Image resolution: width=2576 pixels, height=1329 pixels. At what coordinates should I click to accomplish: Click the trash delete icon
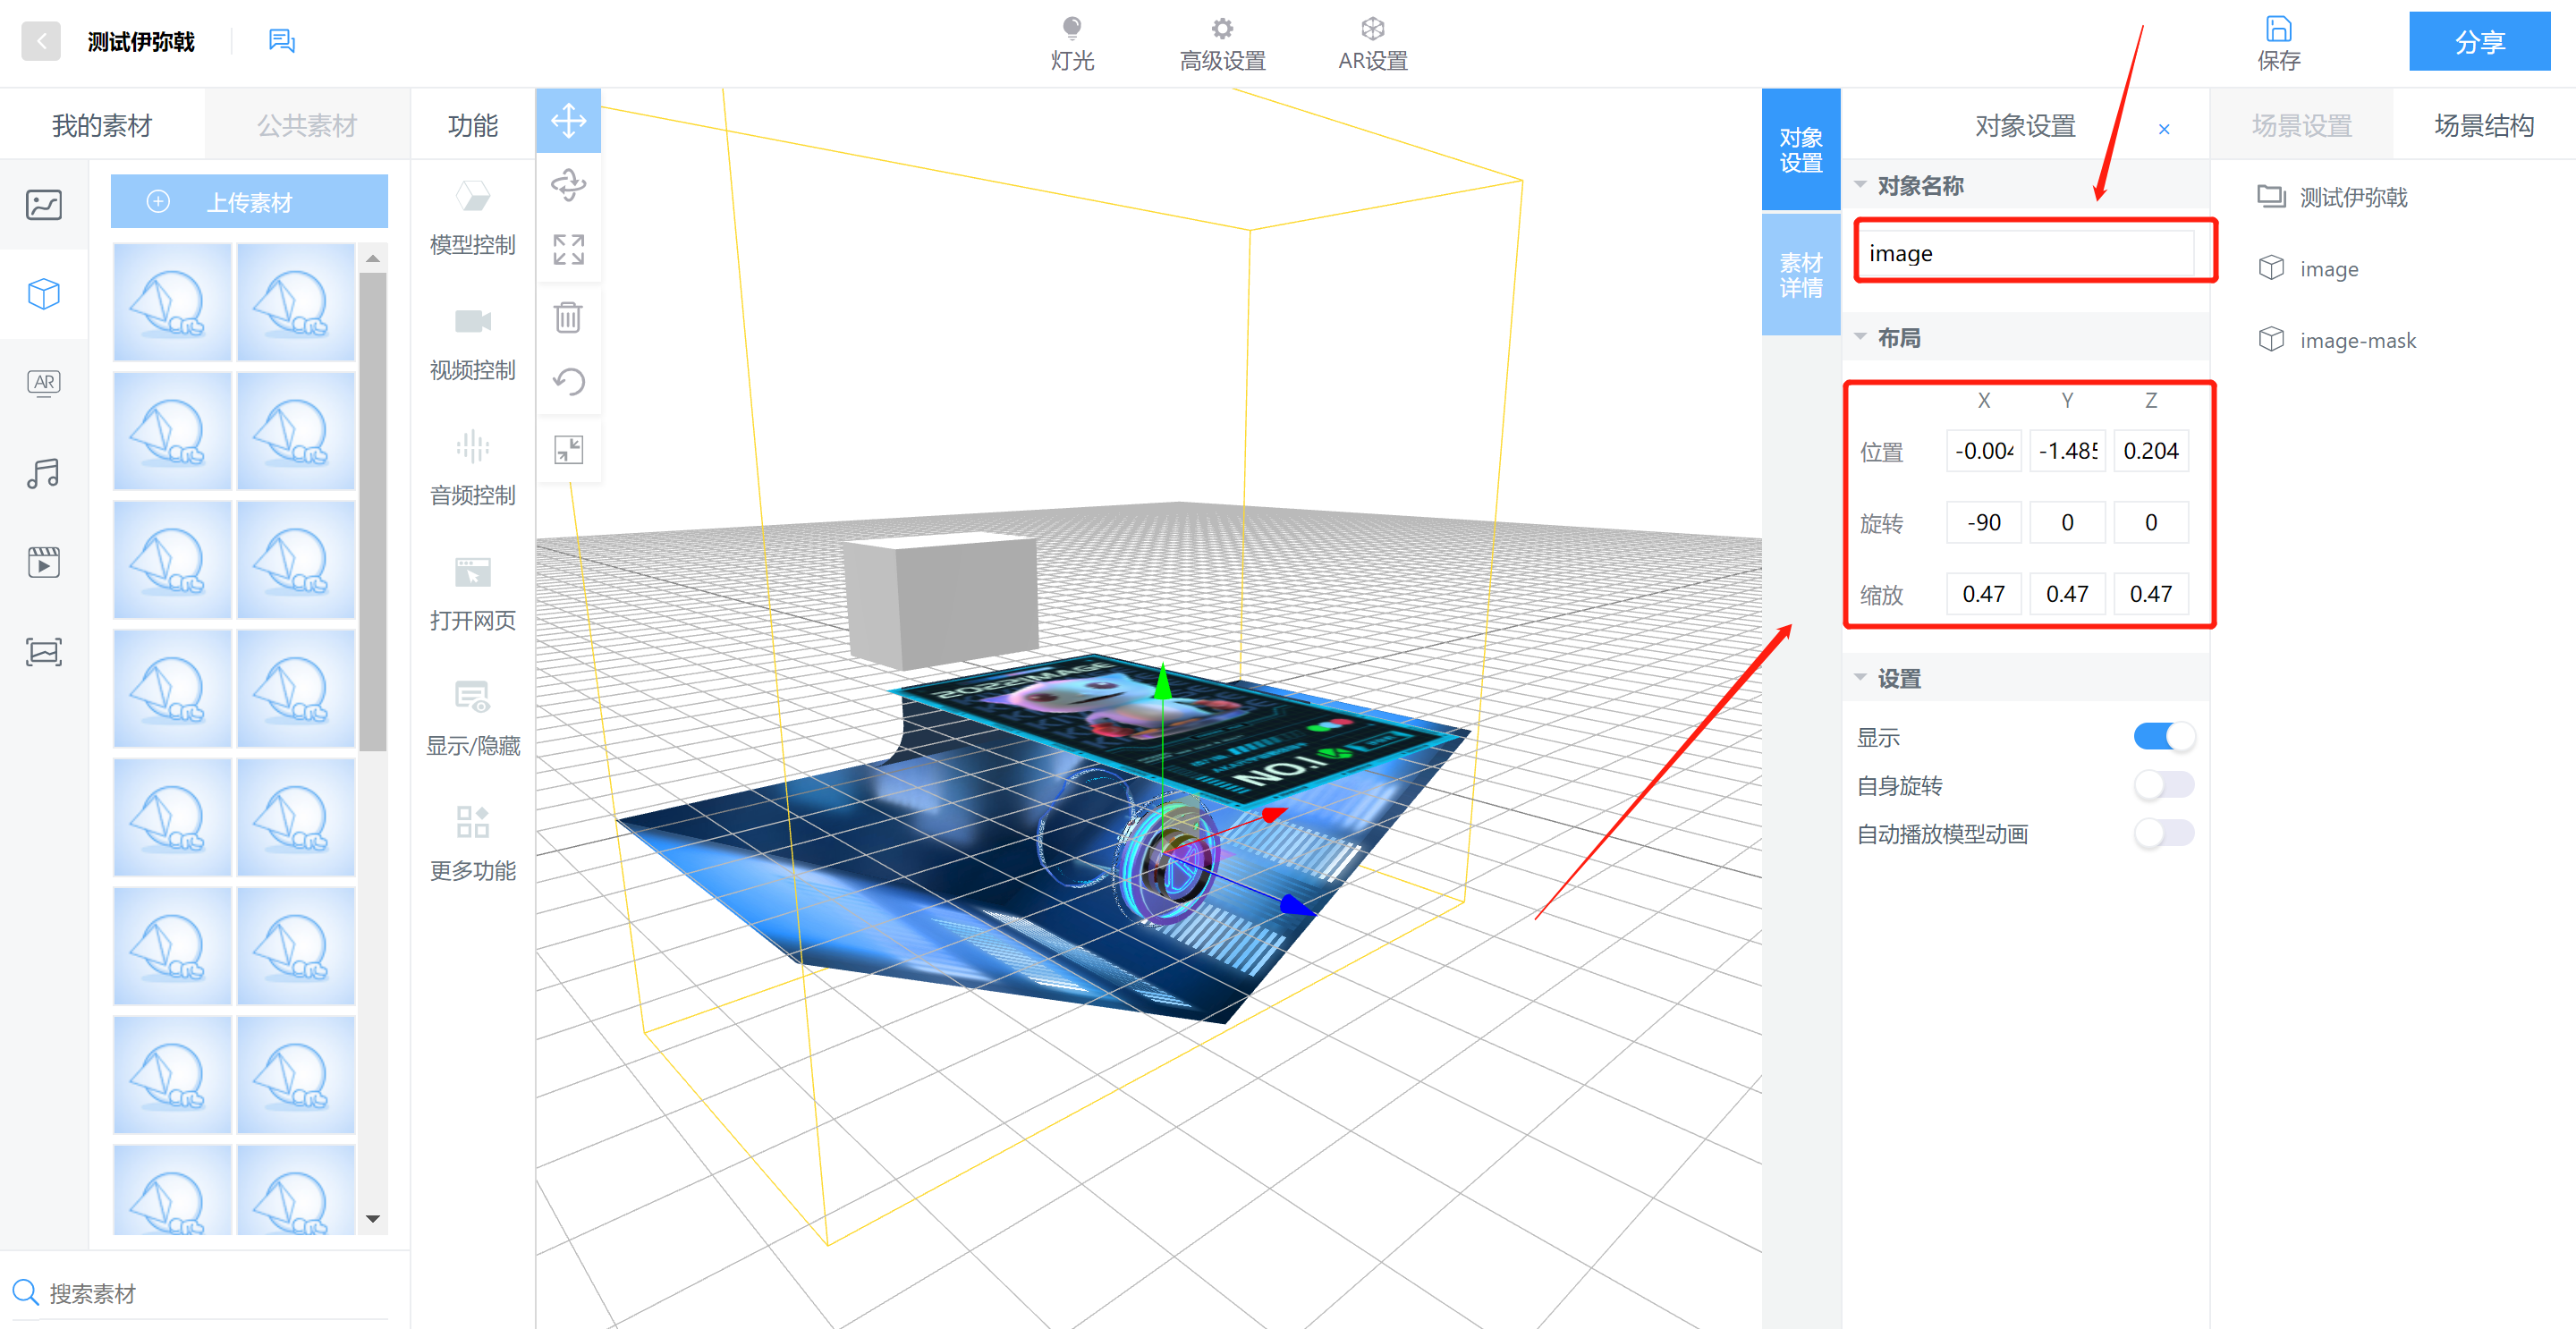tap(568, 318)
